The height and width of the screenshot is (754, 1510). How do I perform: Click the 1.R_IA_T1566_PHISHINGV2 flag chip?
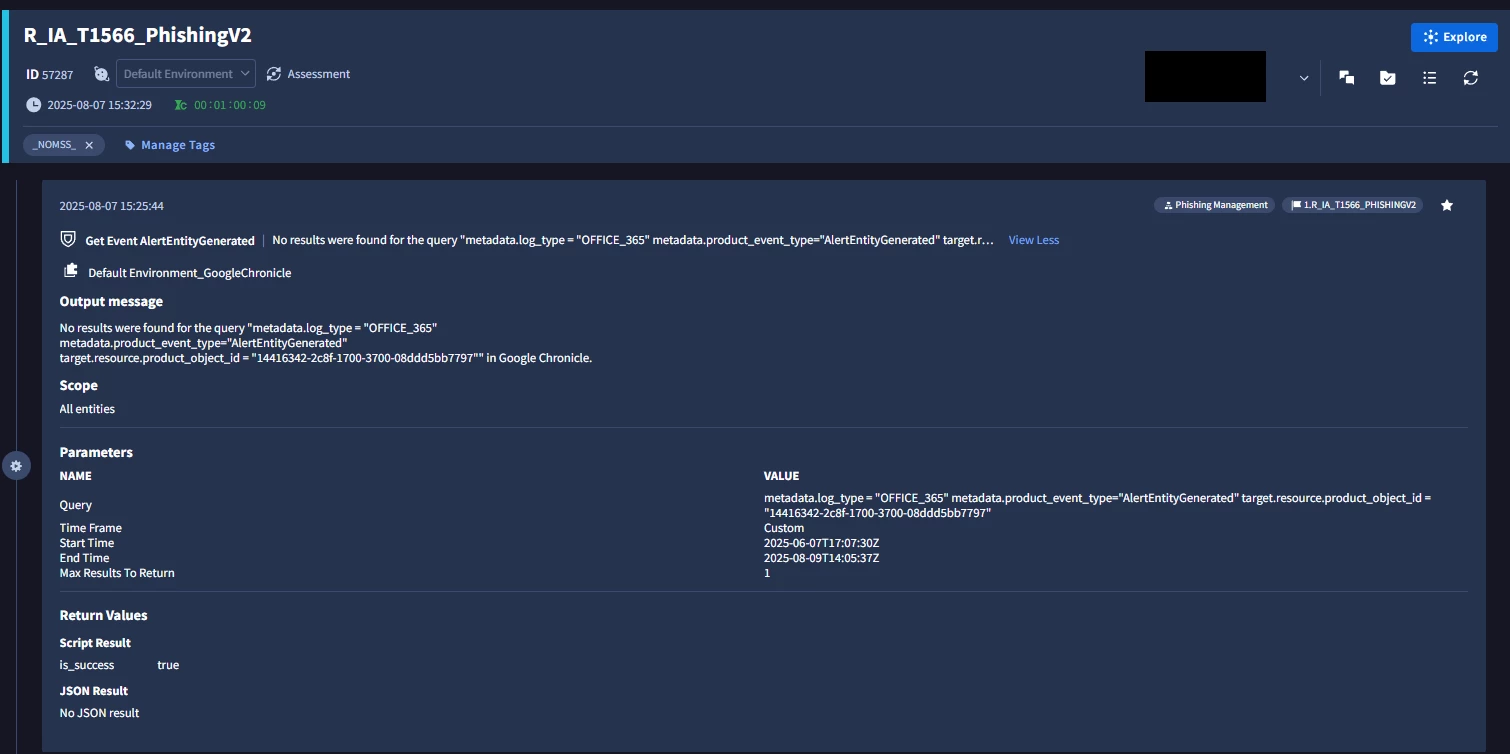coord(1353,205)
